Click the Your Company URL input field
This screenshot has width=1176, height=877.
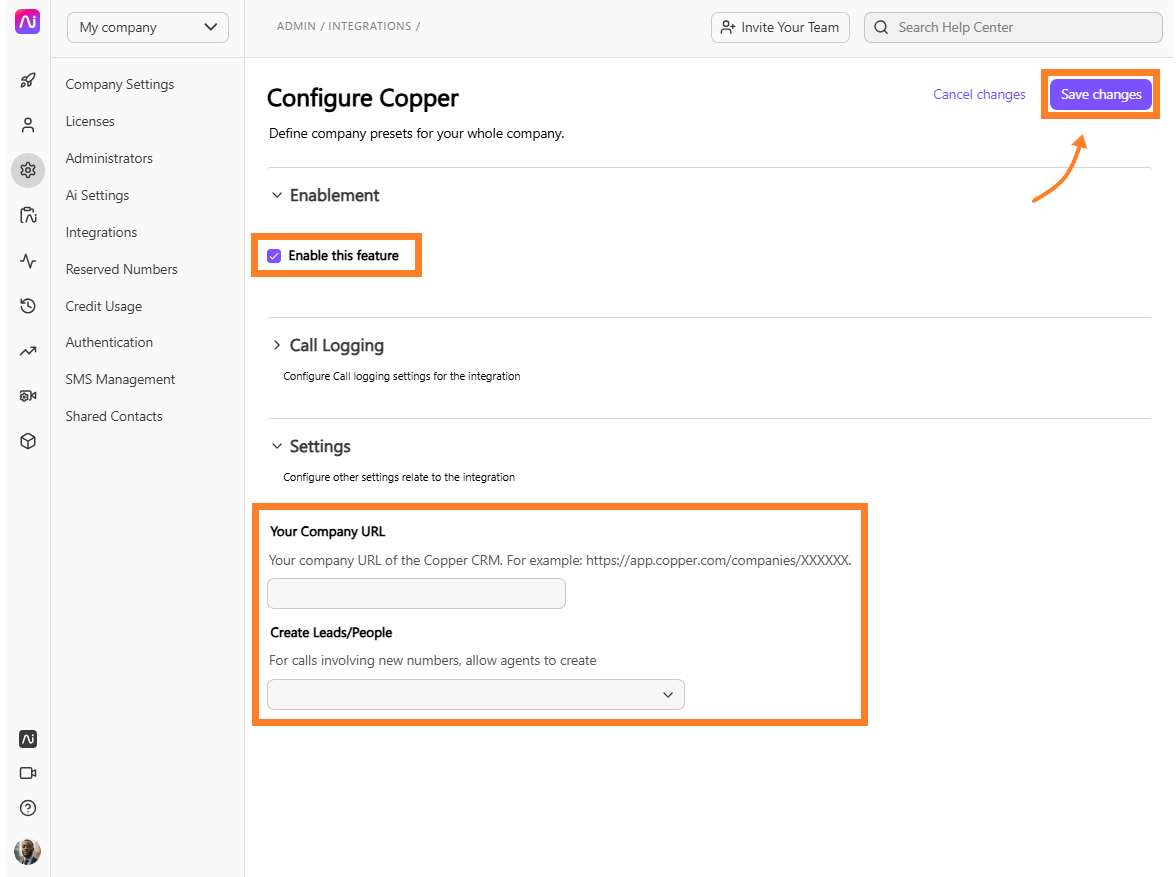point(416,593)
